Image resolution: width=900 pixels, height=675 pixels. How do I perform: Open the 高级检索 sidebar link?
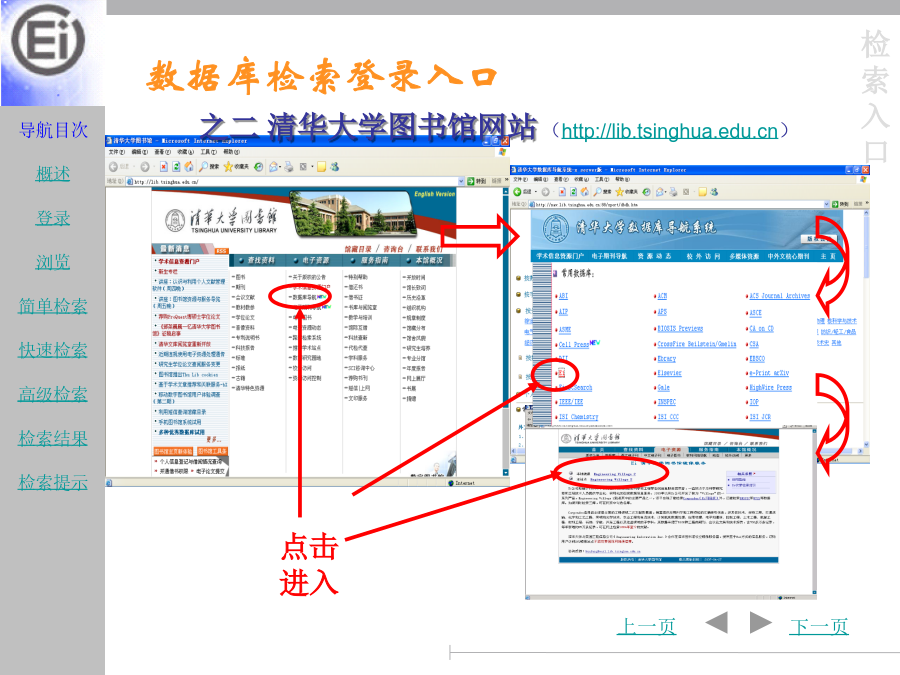point(53,394)
